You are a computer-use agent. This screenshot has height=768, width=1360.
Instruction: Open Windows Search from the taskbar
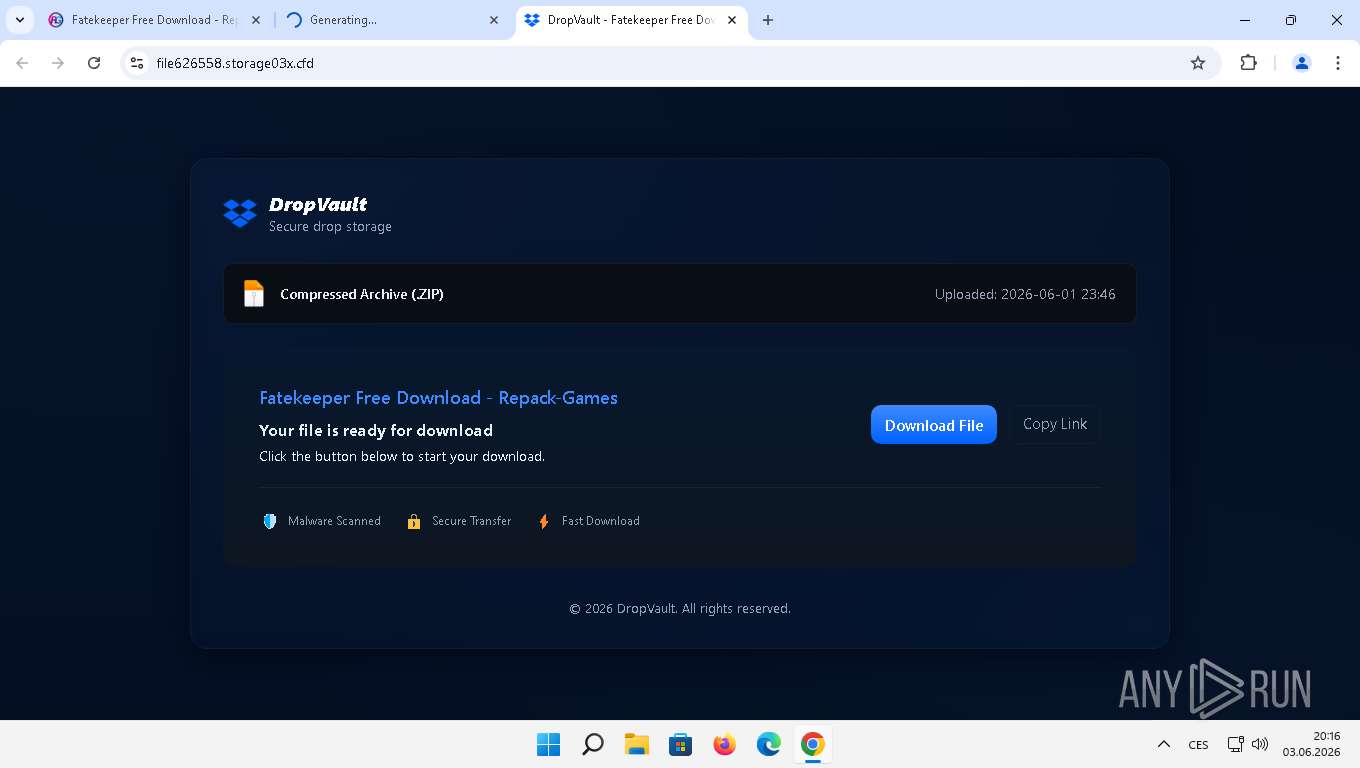[593, 744]
